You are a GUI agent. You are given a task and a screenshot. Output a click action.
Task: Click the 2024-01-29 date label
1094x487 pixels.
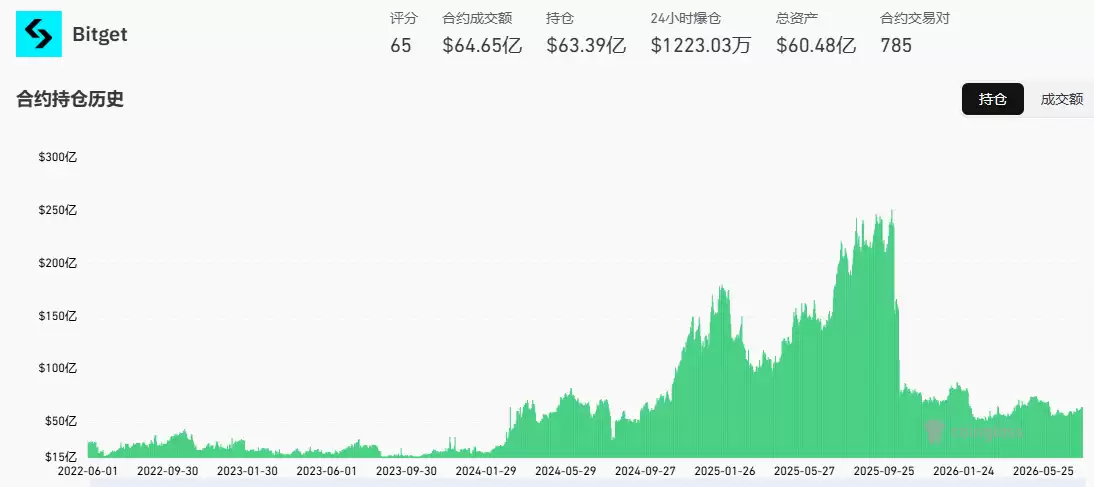[x=486, y=471]
